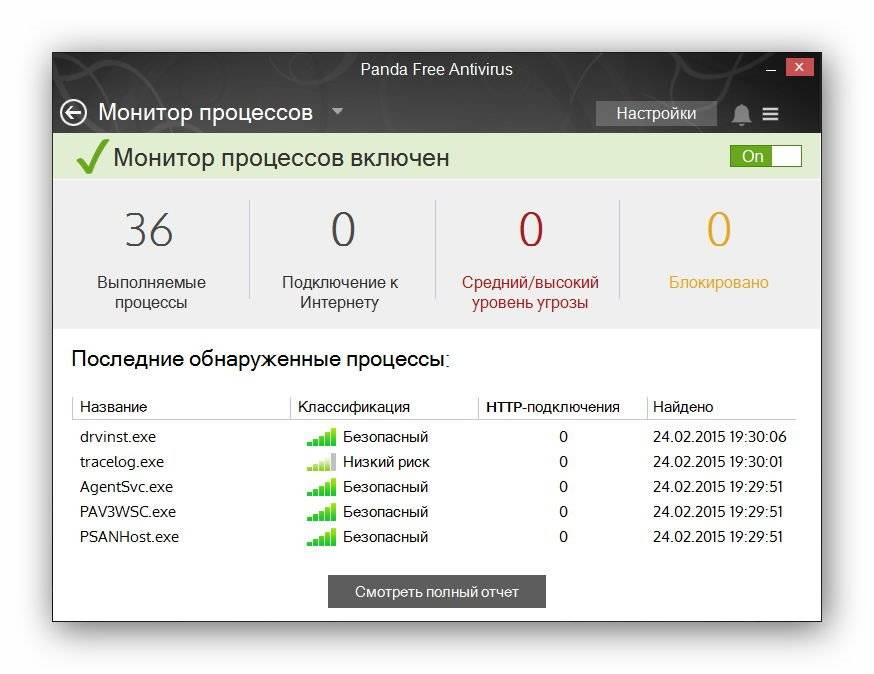Screen dimensions: 874x674
Task: Toggle the process monitor On switch
Action: click(x=765, y=156)
